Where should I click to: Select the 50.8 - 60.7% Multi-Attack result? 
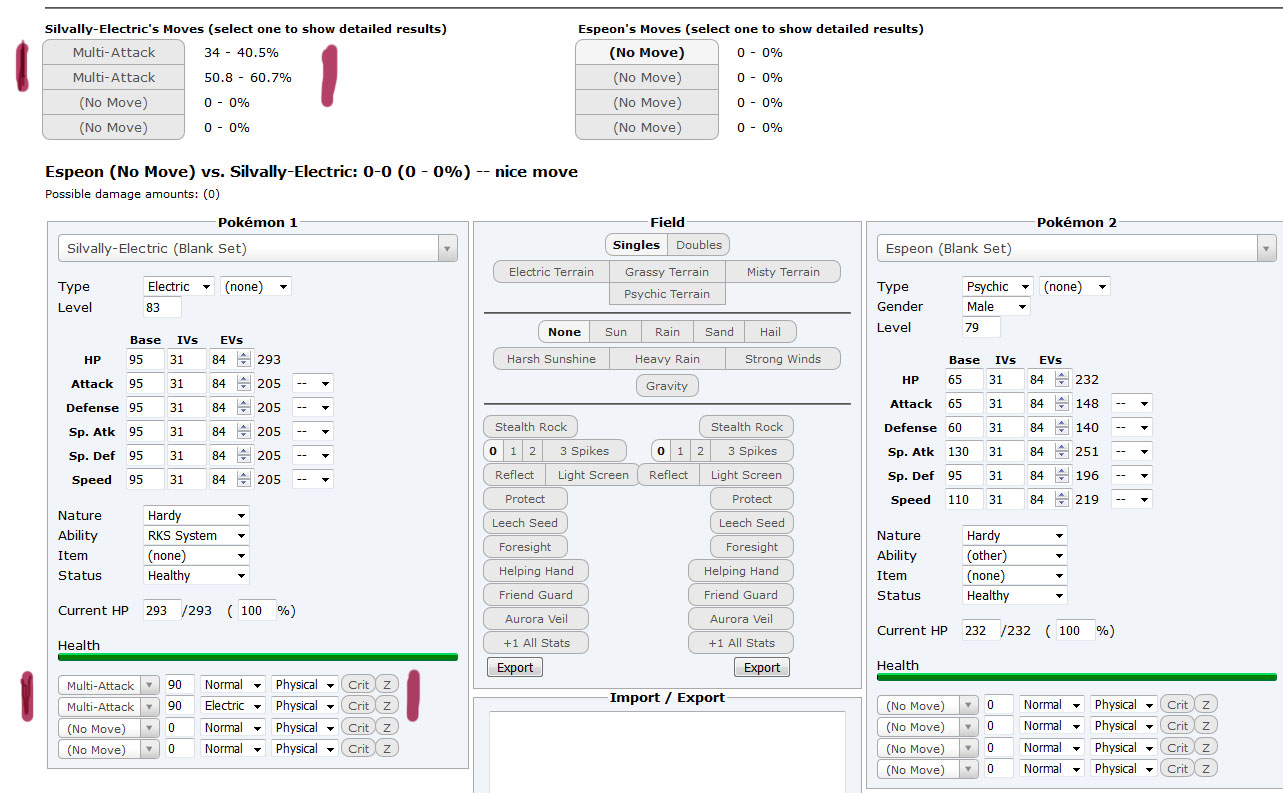click(x=113, y=78)
